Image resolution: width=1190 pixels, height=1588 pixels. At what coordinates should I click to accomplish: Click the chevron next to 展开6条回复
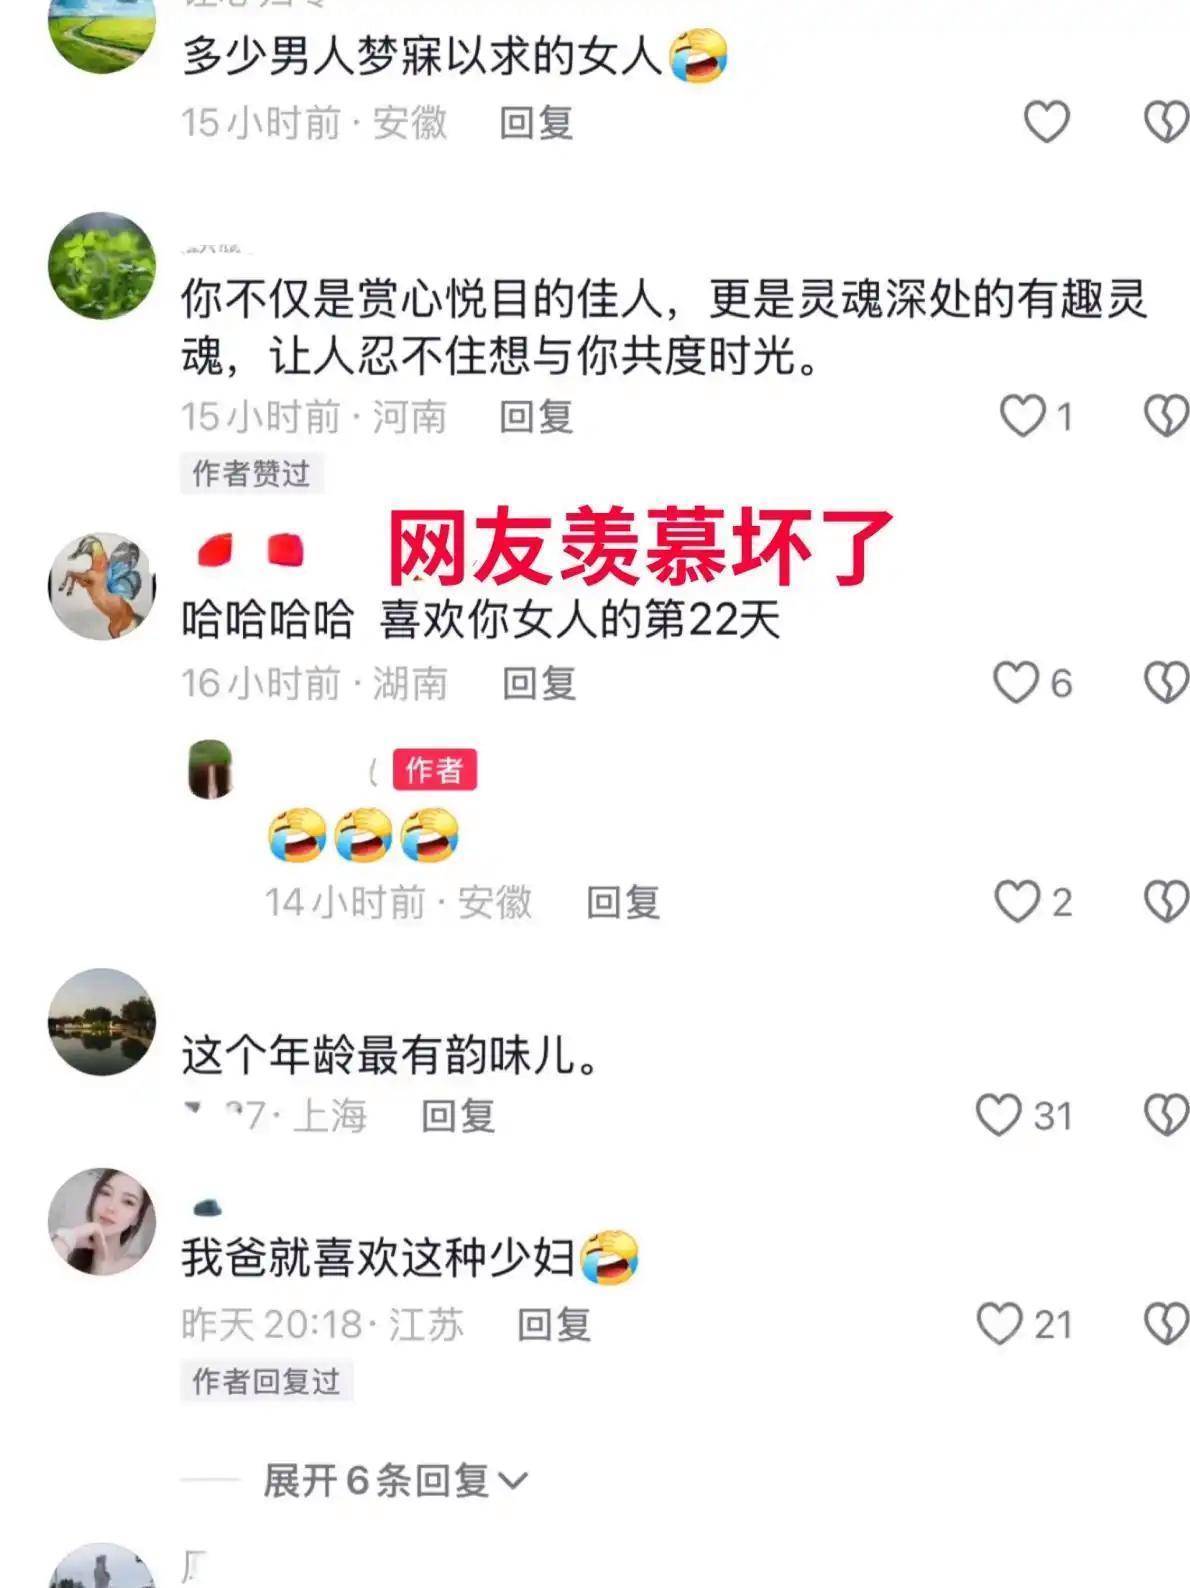pyautogui.click(x=512, y=1481)
